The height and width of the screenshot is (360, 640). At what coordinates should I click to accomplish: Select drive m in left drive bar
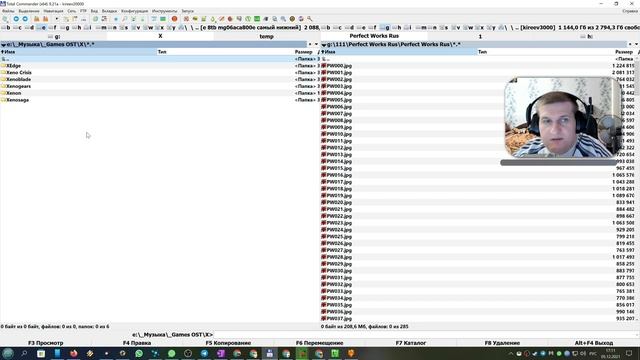pyautogui.click(x=100, y=27)
